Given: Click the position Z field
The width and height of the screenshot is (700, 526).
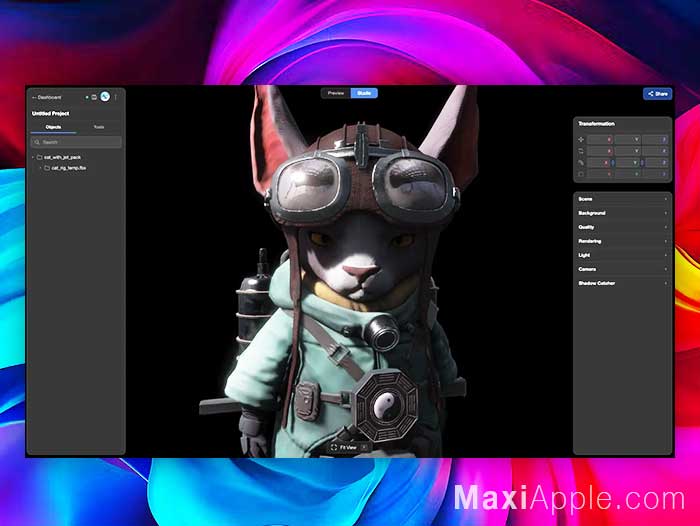Looking at the screenshot, I should 655,140.
